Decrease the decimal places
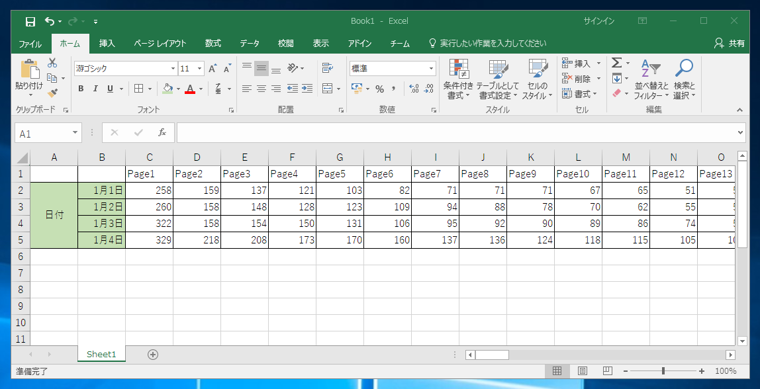The height and width of the screenshot is (389, 760). [x=429, y=89]
